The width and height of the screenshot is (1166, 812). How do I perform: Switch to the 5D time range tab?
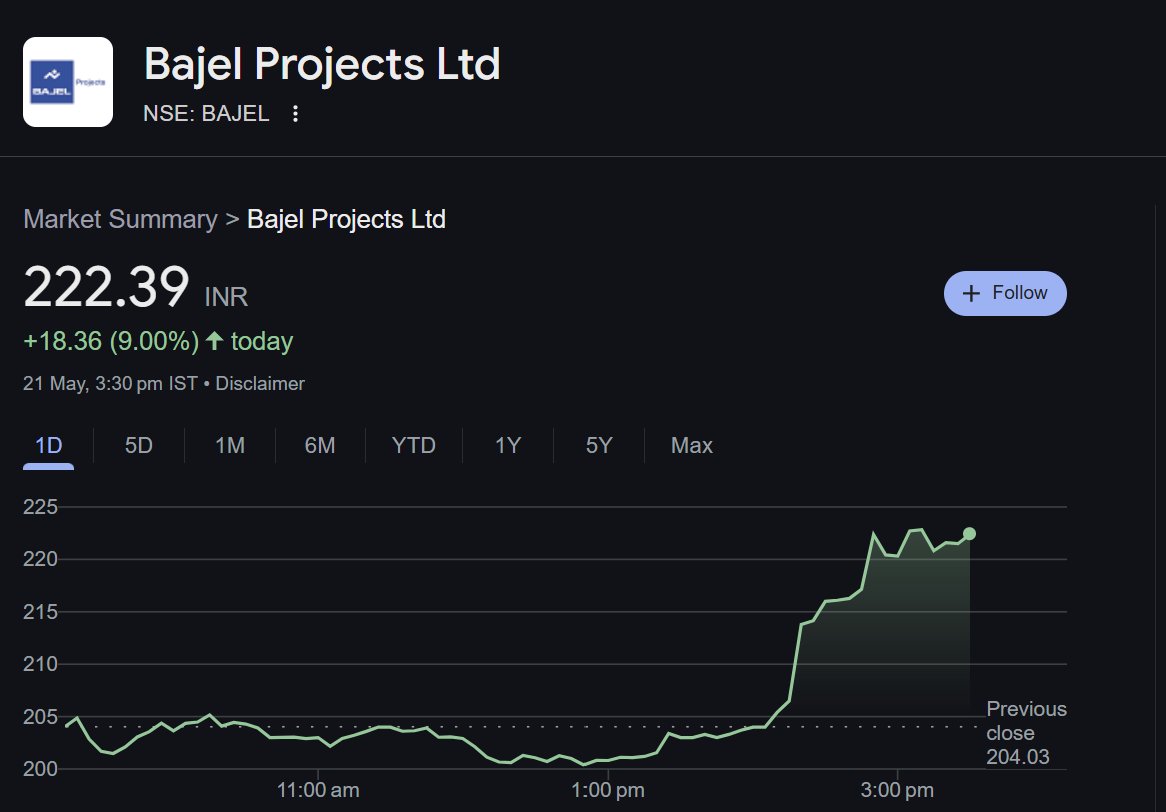click(x=138, y=445)
